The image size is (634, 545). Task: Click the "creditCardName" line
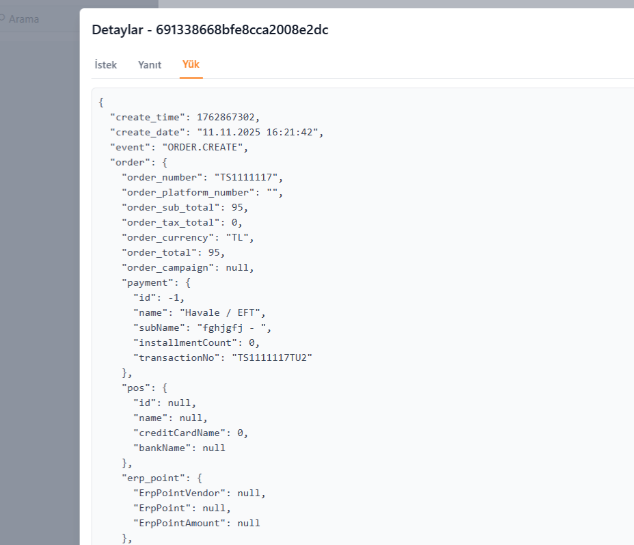(189, 432)
